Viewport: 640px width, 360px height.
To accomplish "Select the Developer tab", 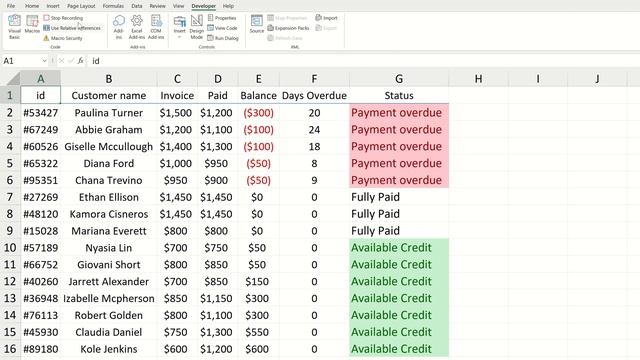I will [x=204, y=6].
